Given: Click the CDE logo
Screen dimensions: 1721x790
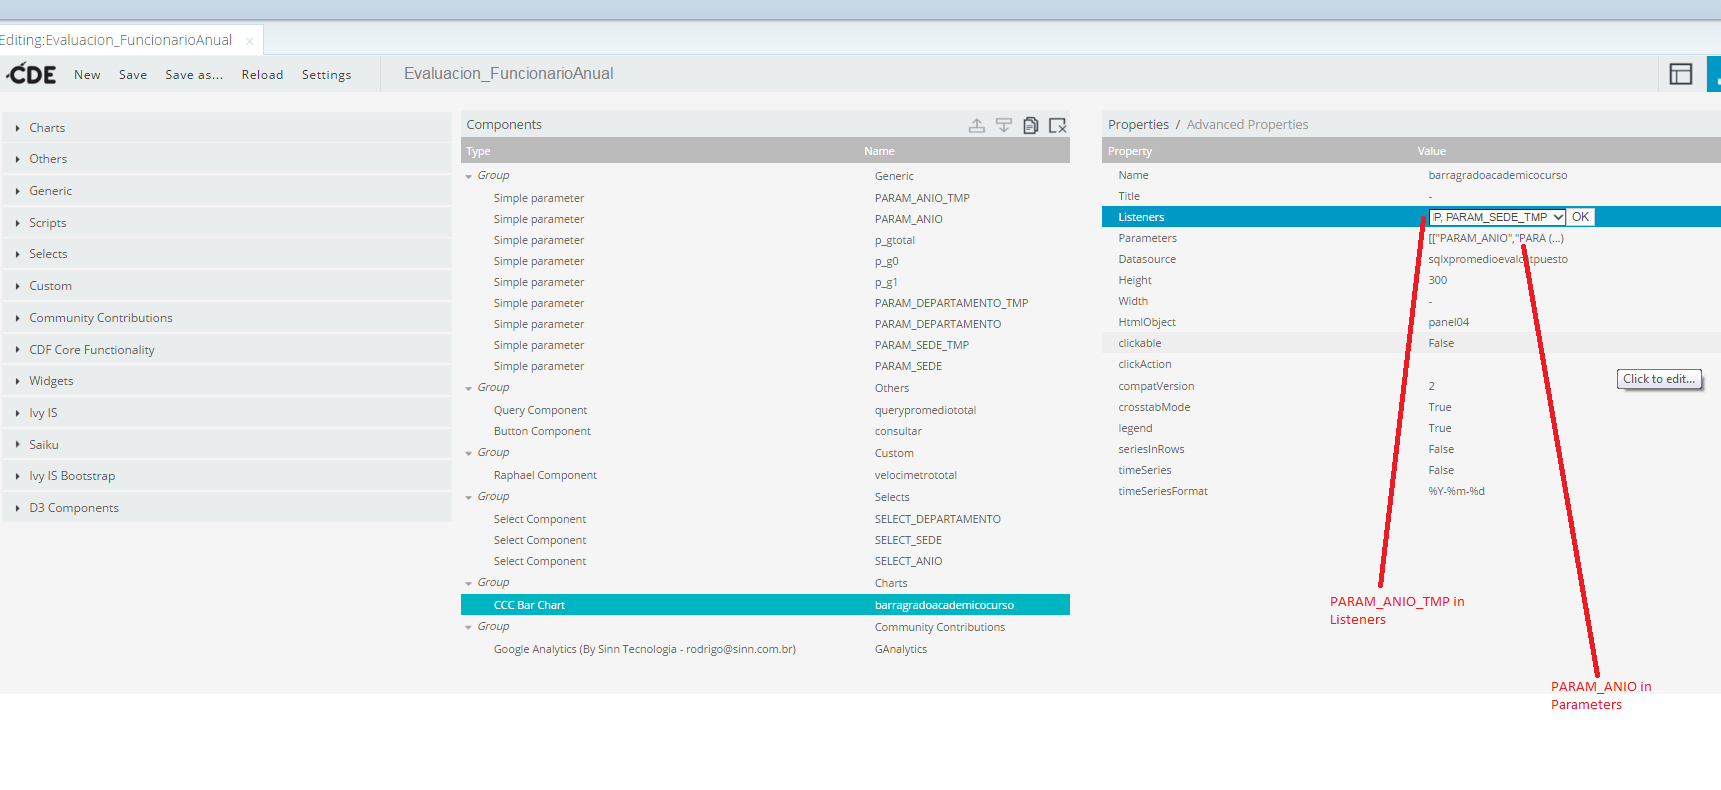Looking at the screenshot, I should coord(32,74).
